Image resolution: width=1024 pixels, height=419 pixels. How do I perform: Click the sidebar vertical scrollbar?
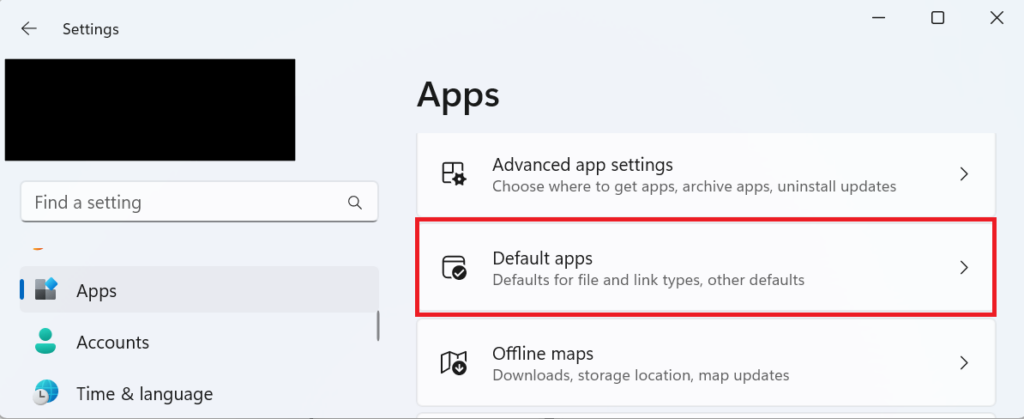click(x=377, y=325)
